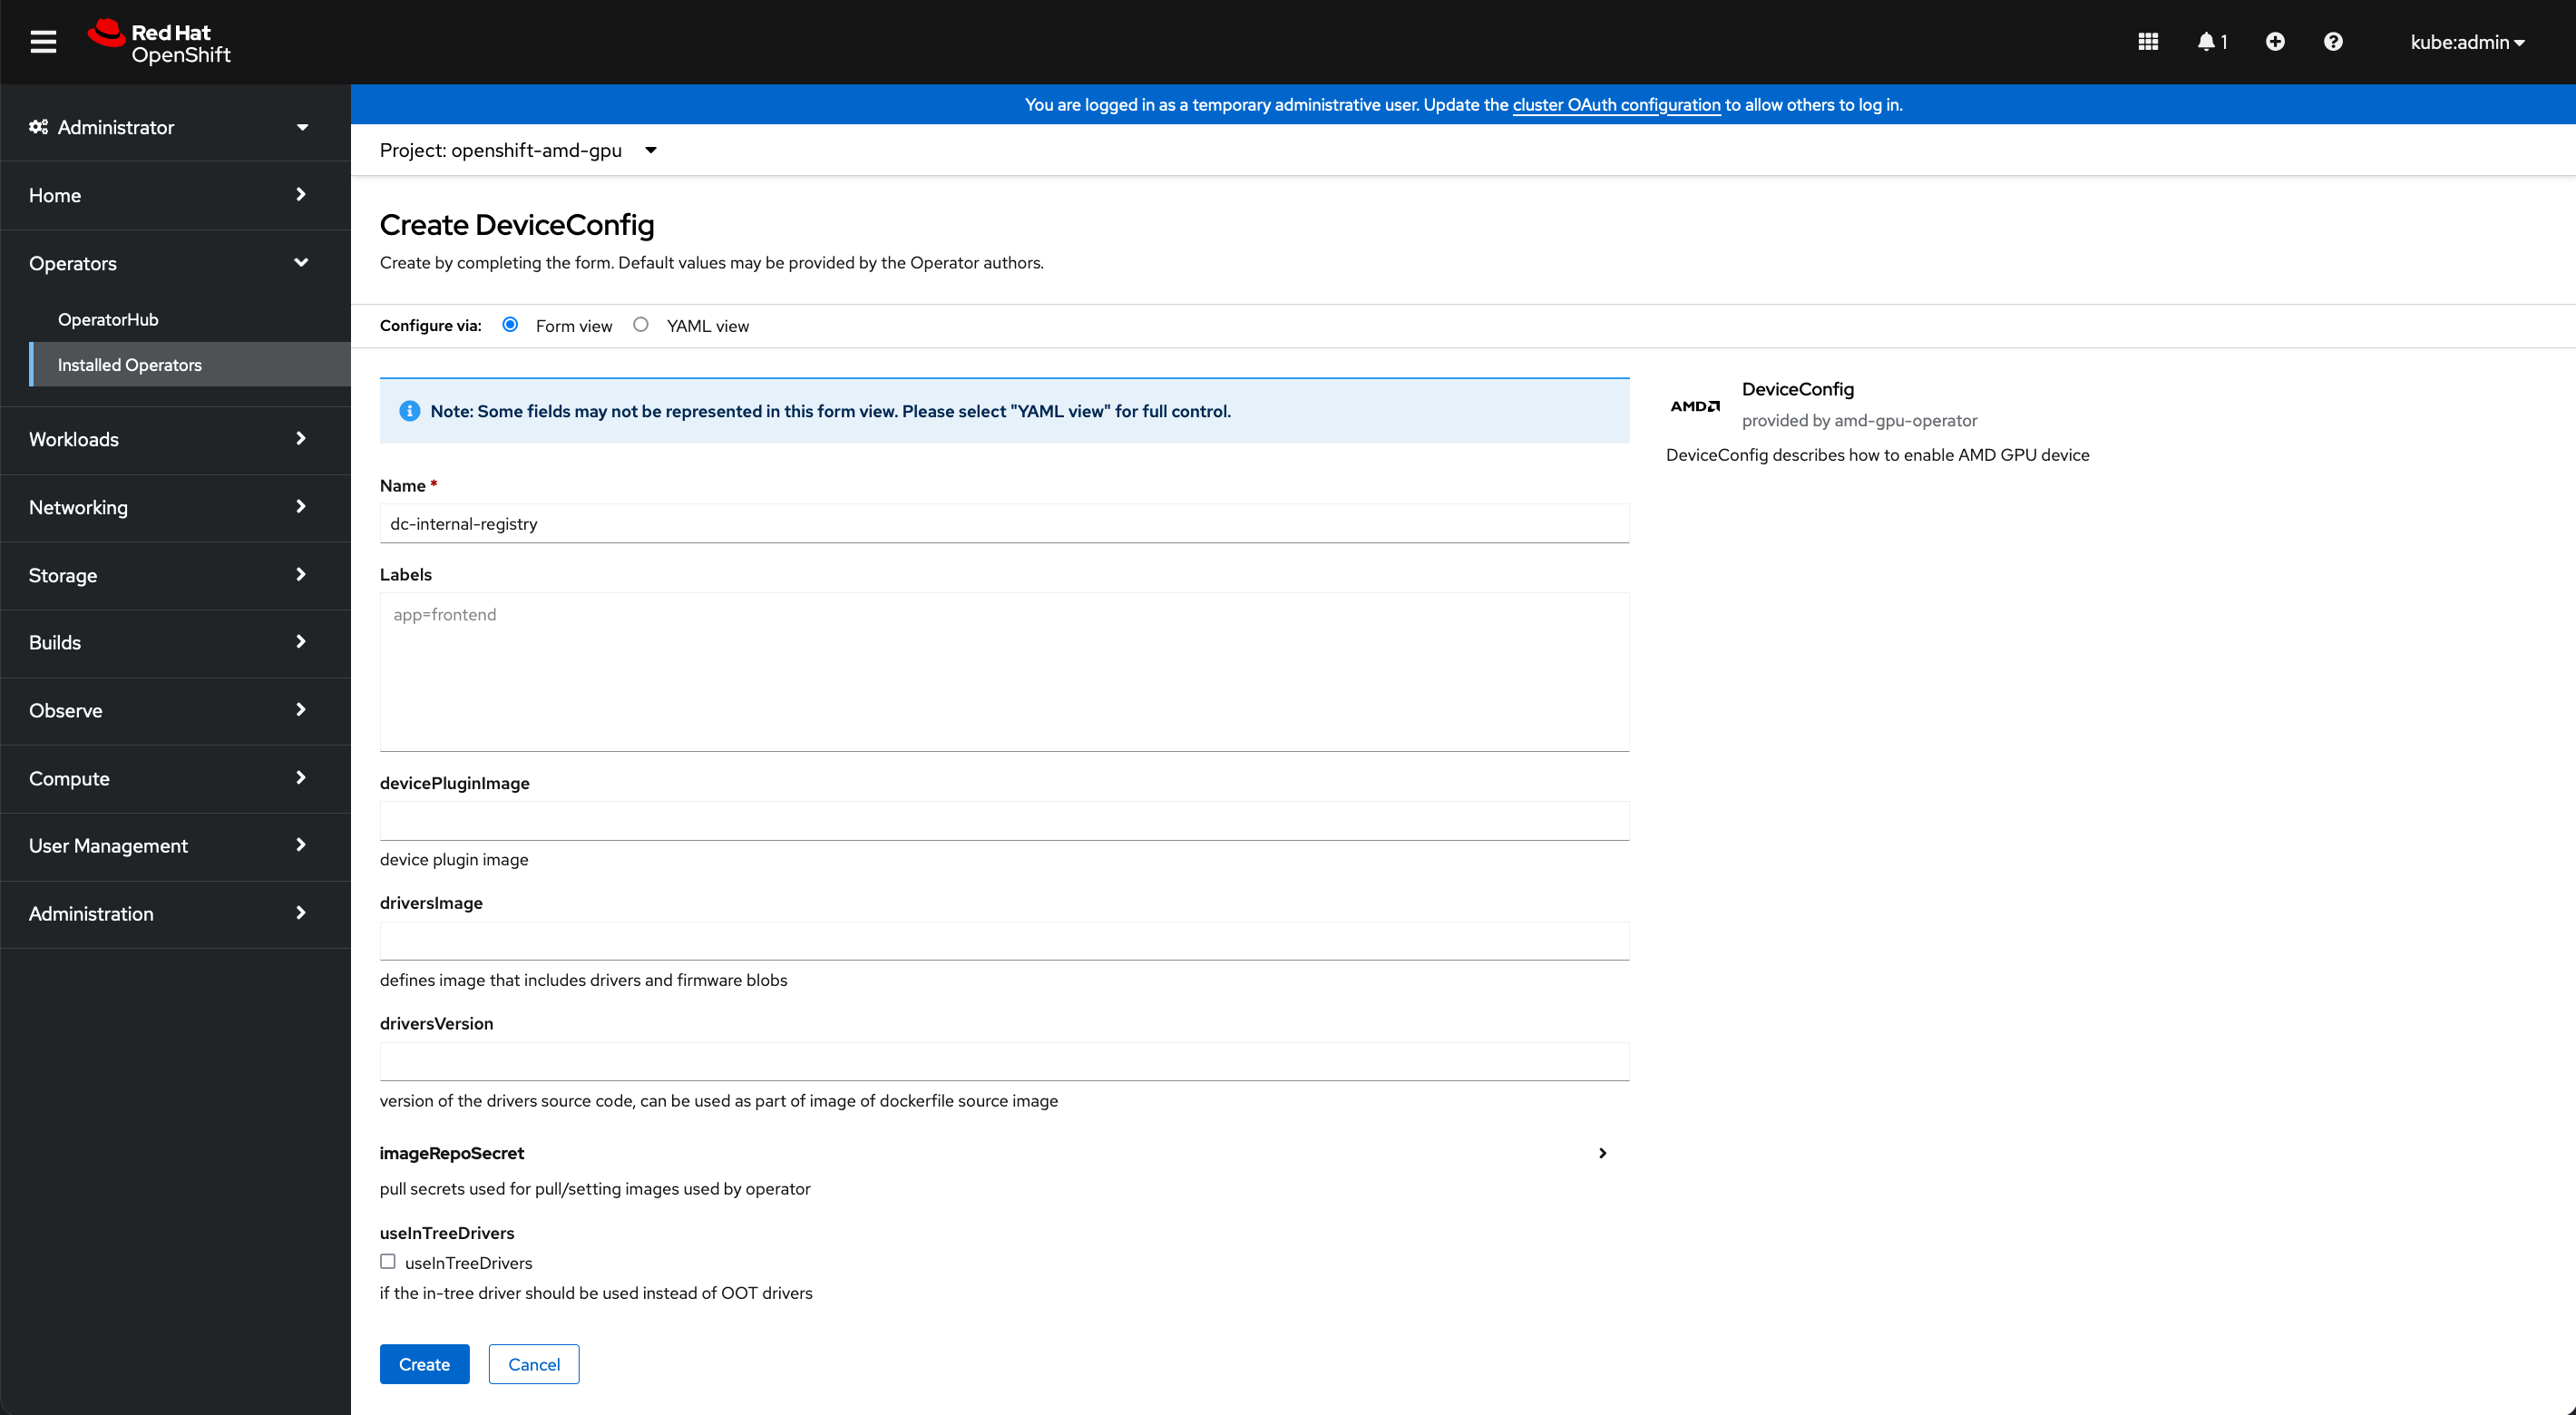Select the Form view radio button
2576x1415 pixels.
click(512, 326)
